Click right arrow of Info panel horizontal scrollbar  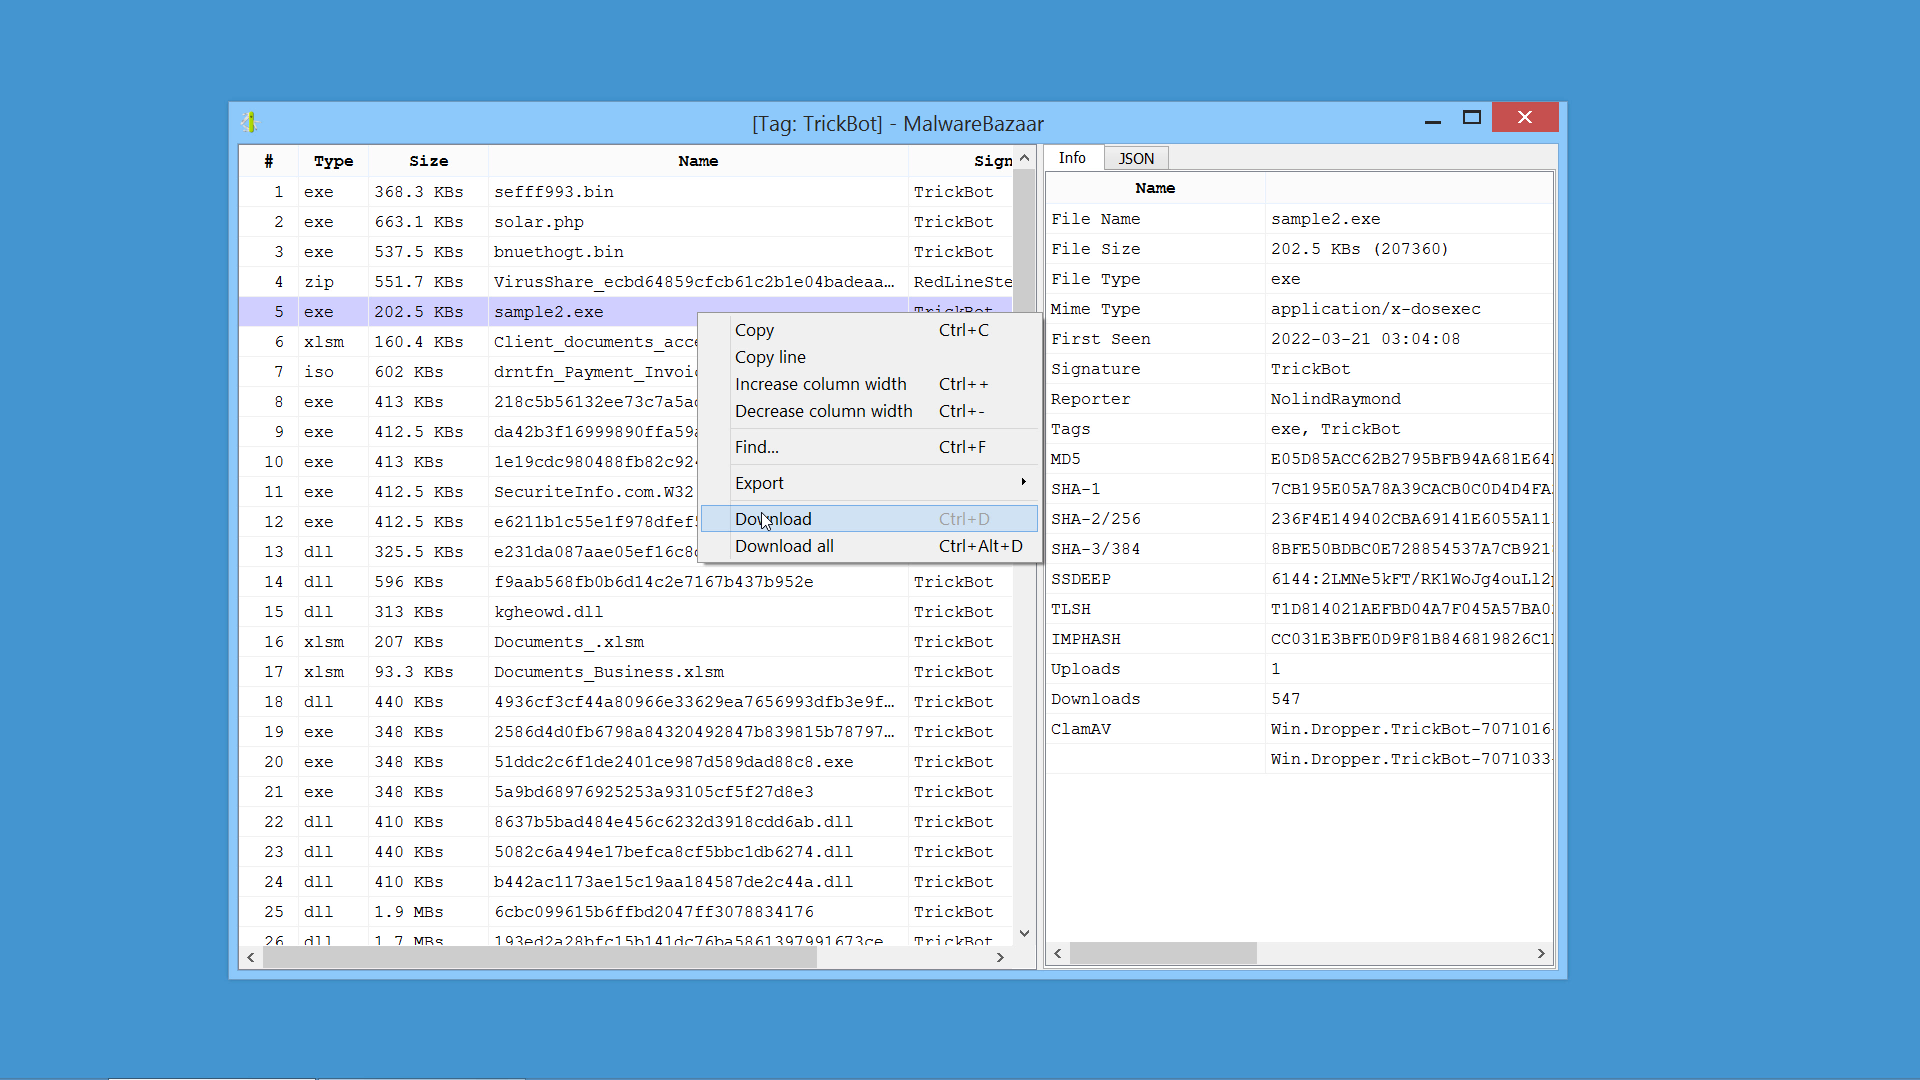(x=1541, y=953)
